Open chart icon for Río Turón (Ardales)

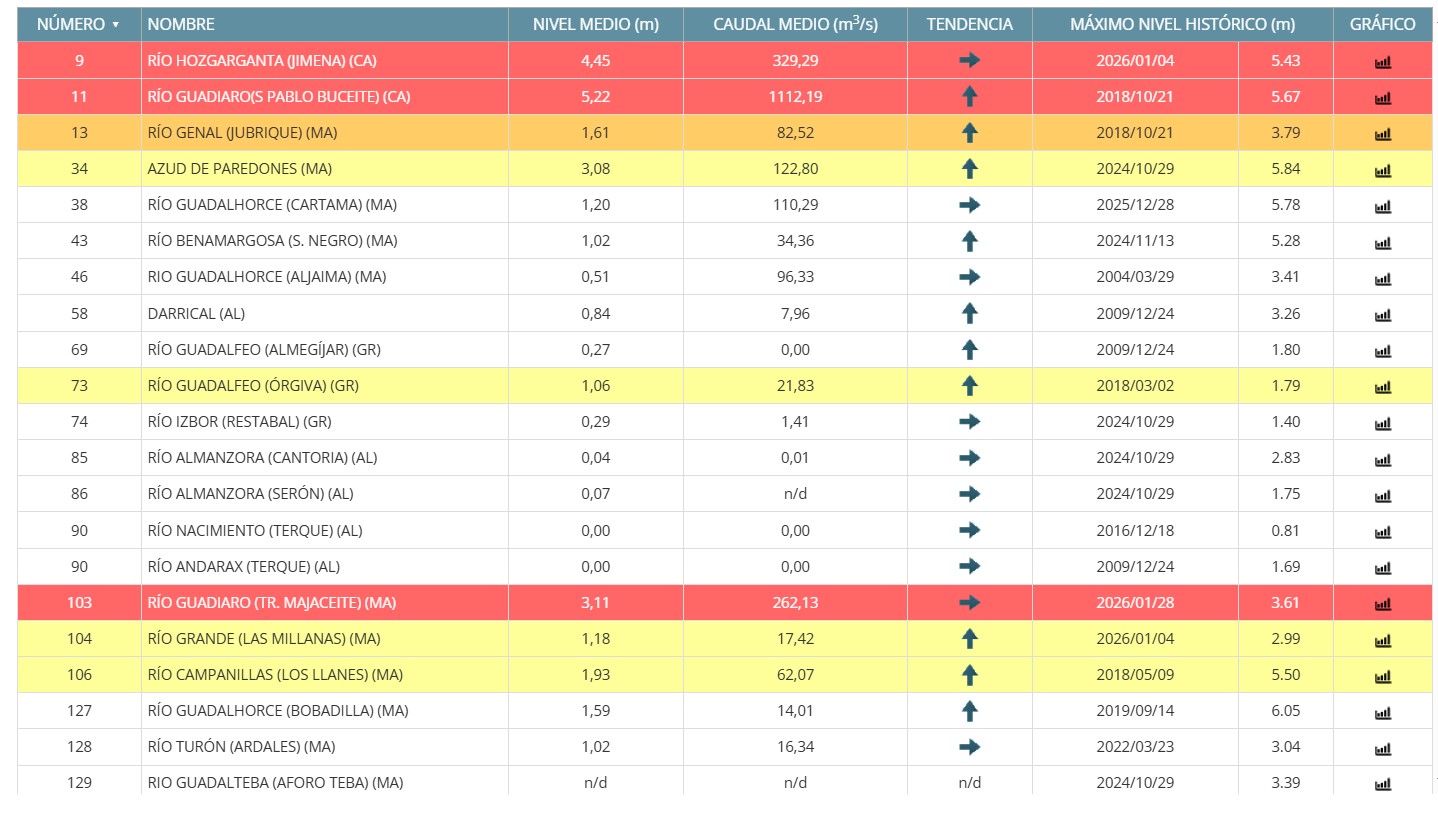pyautogui.click(x=1382, y=748)
